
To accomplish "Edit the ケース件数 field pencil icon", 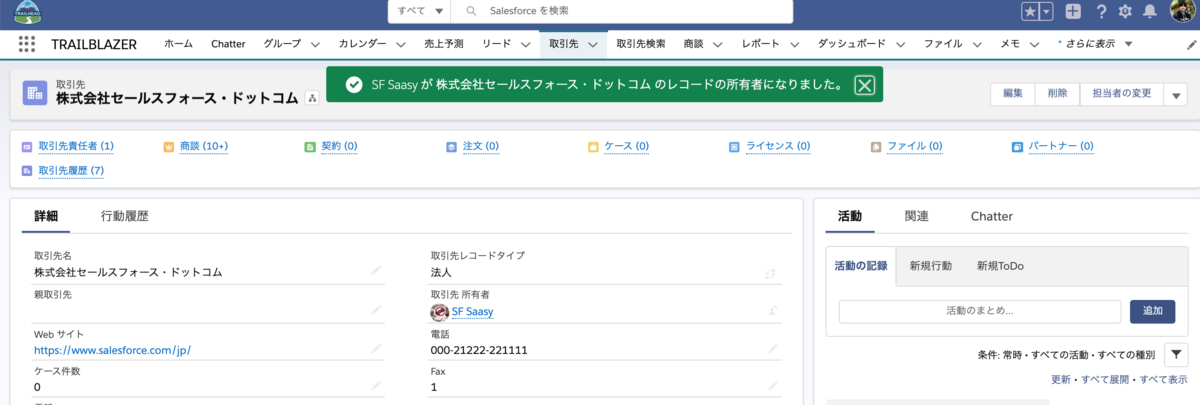I will (376, 385).
